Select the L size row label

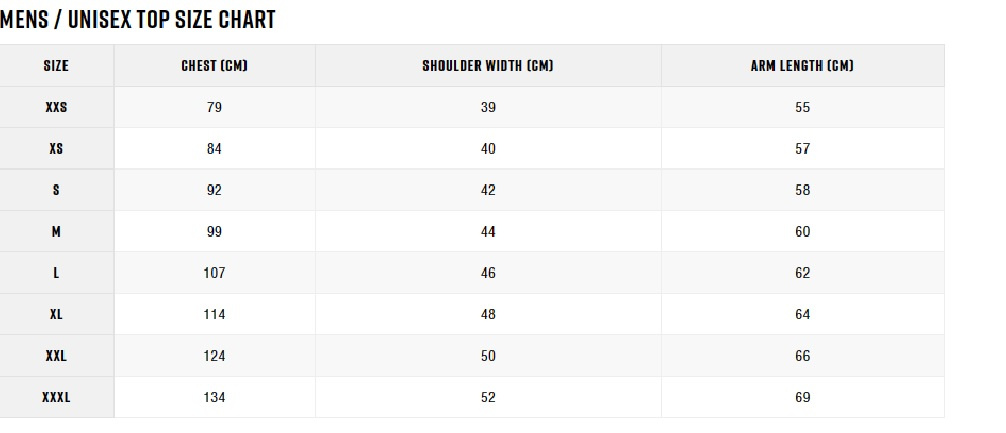56,273
